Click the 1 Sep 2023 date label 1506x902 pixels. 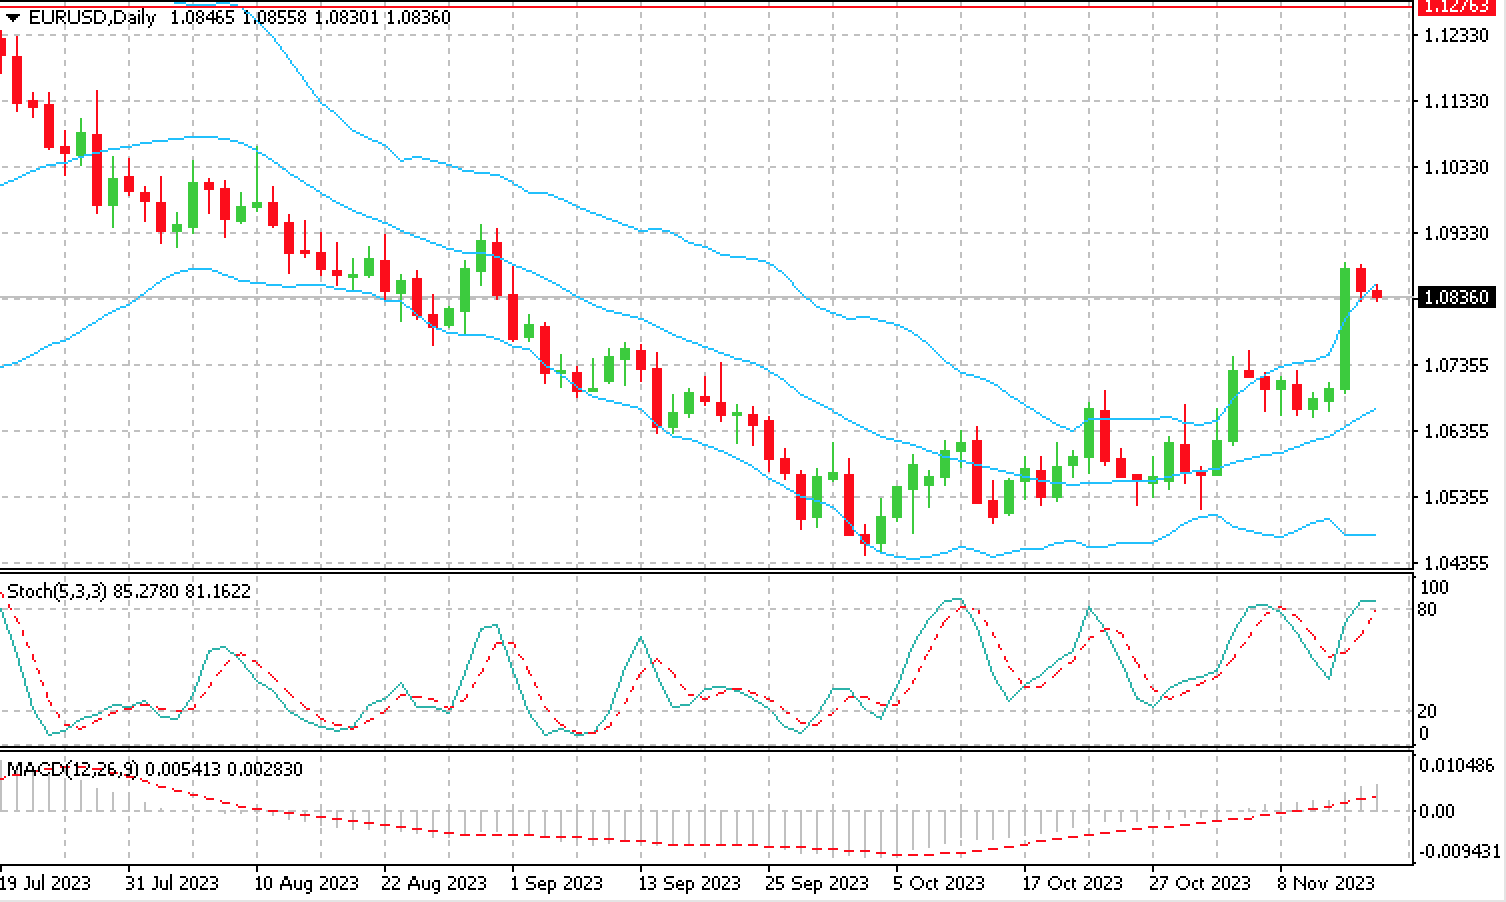pos(555,883)
